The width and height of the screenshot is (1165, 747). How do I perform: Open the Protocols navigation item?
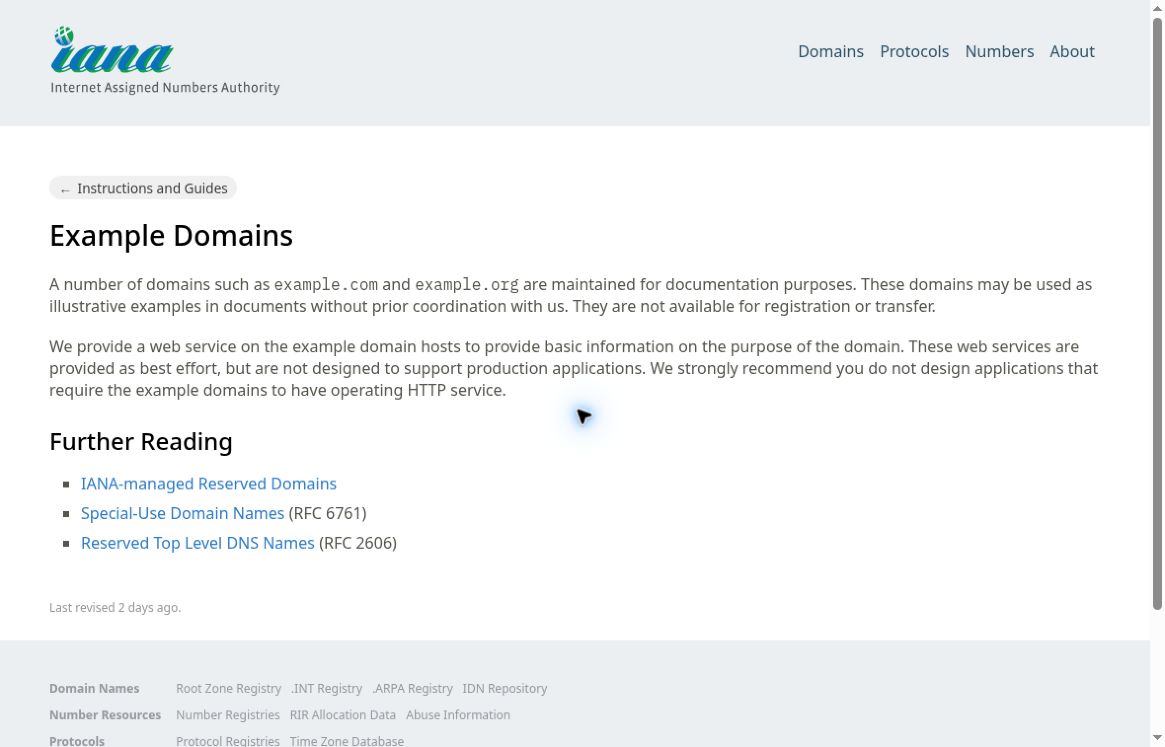914,51
